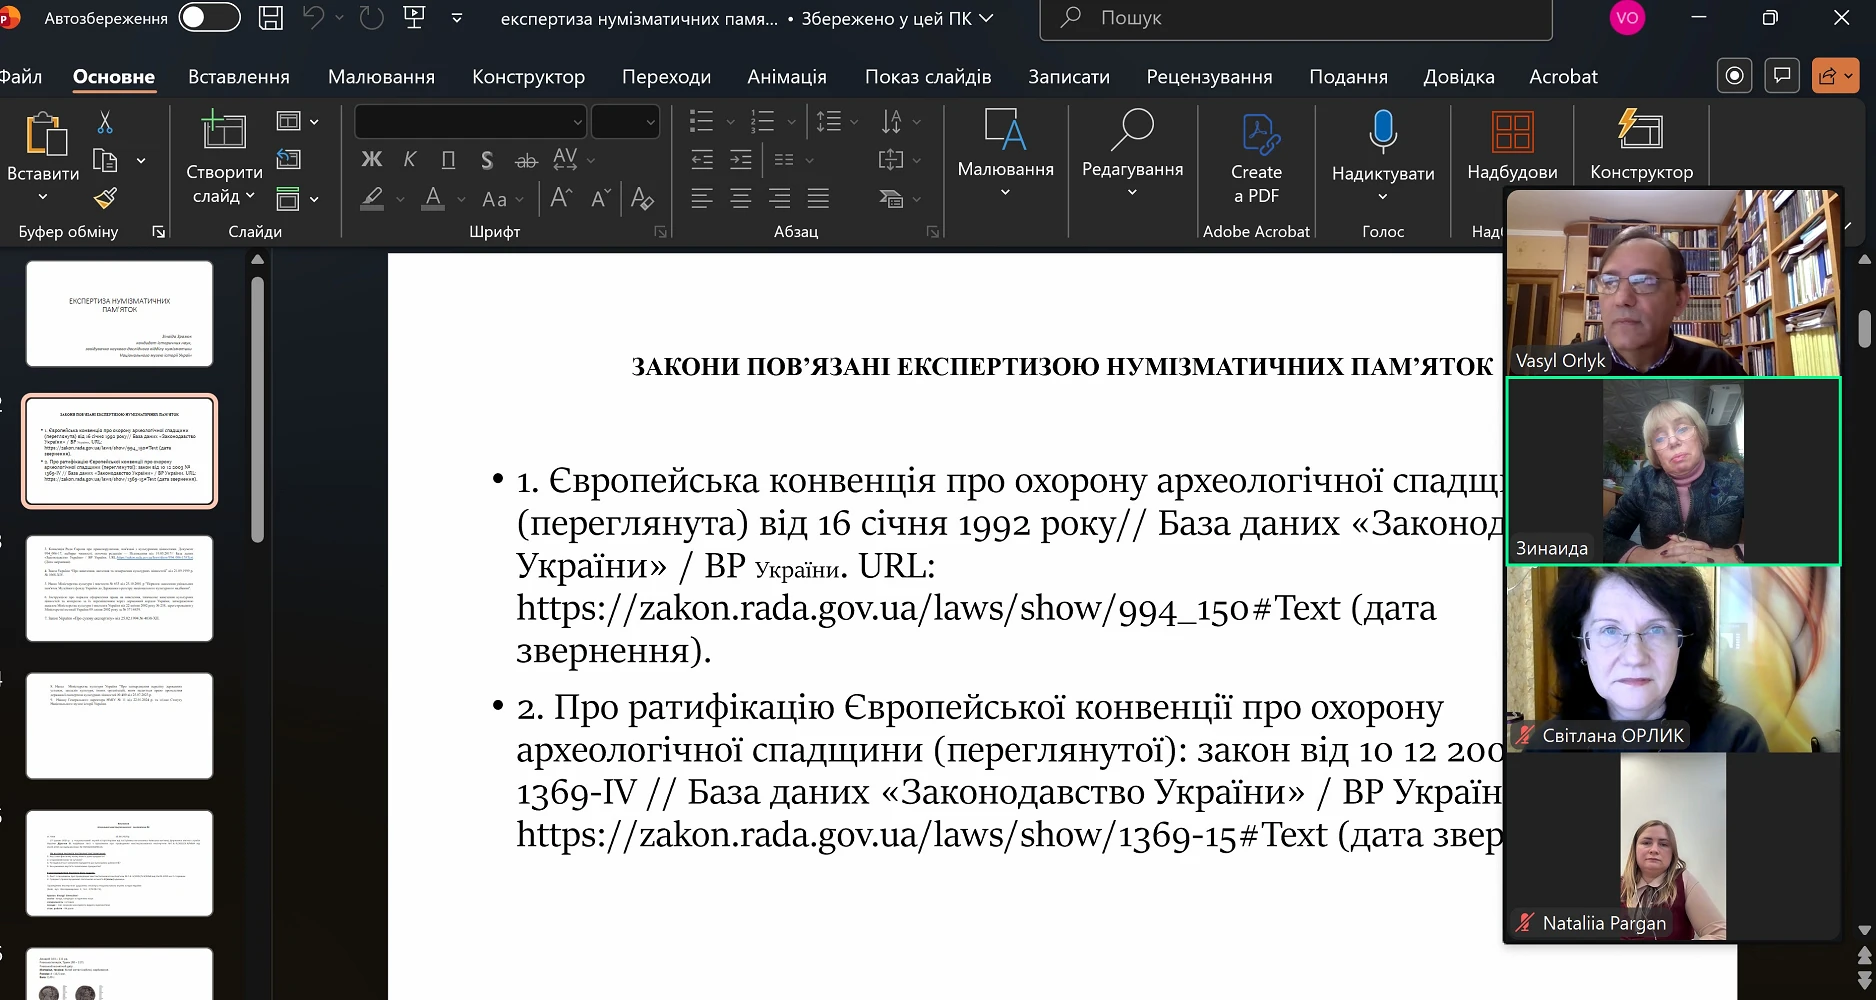Click the Designer (Конструктор) lightning icon
Viewport: 1876px width, 1000px height.
1640,131
